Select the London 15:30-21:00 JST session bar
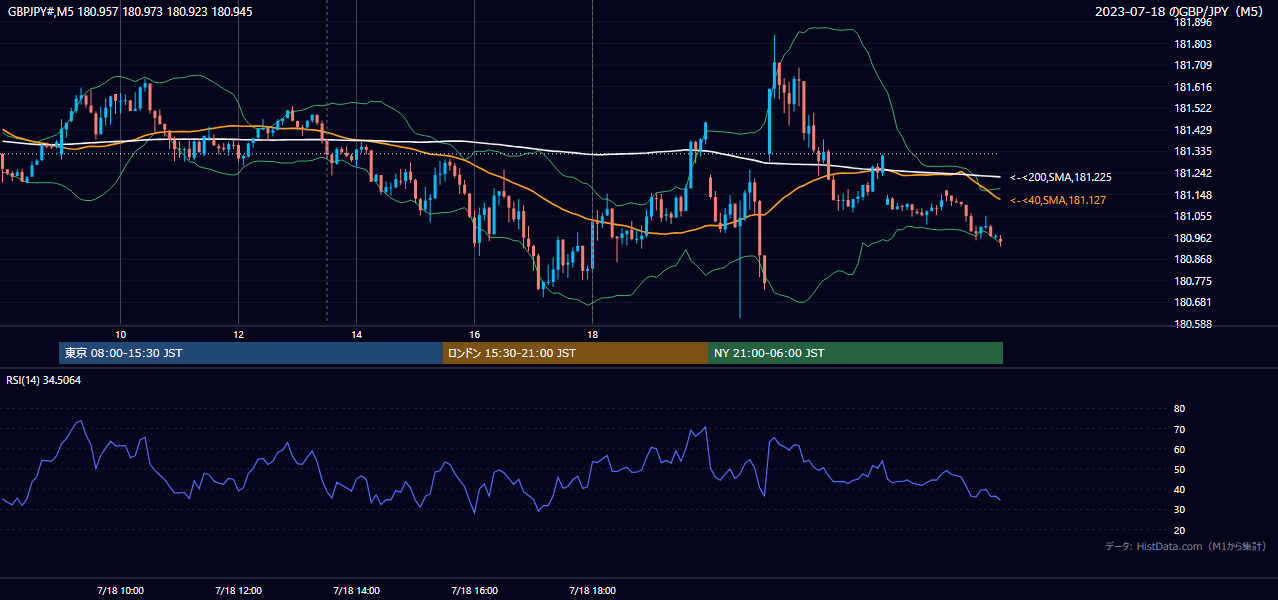The image size is (1278, 600). pyautogui.click(x=575, y=353)
